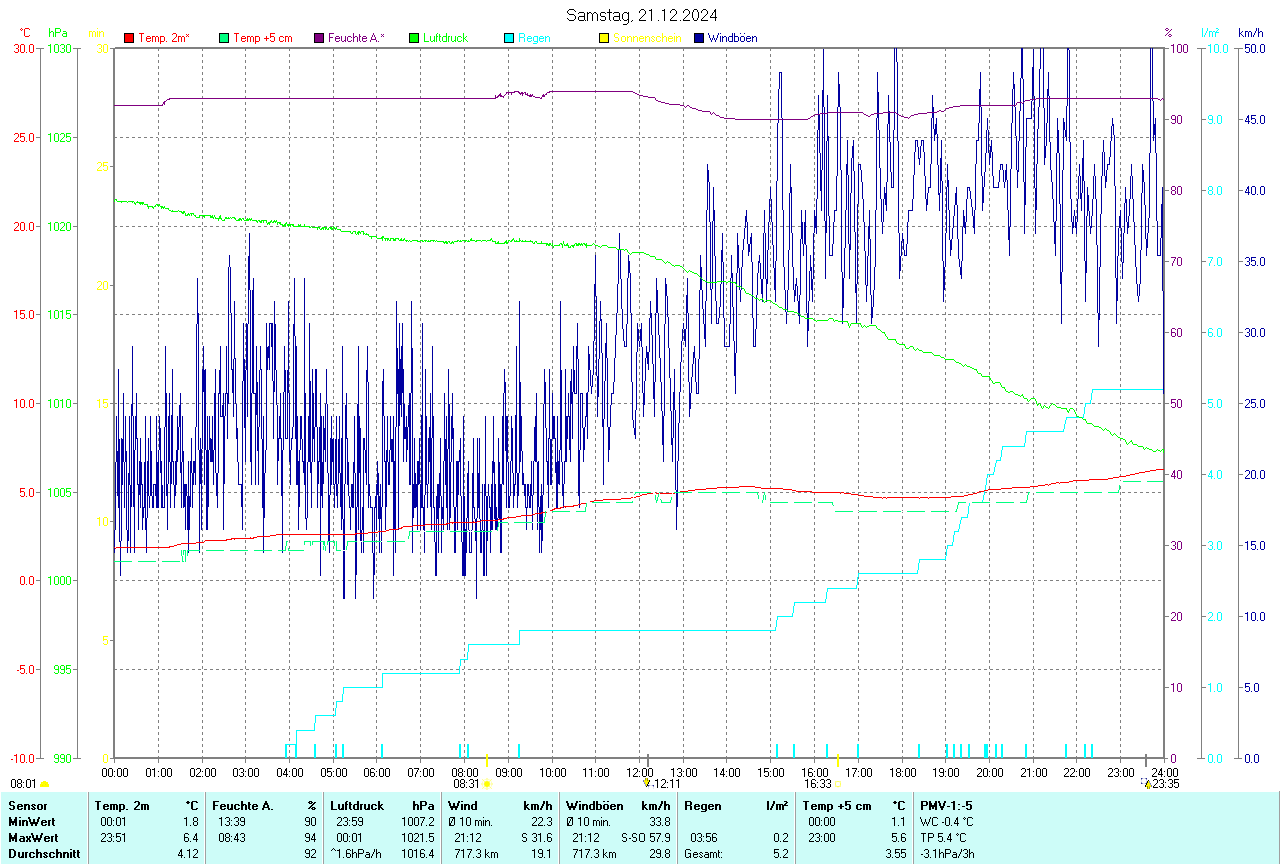Click the average gust value 29.8
Image resolution: width=1280 pixels, height=864 pixels.
click(659, 854)
